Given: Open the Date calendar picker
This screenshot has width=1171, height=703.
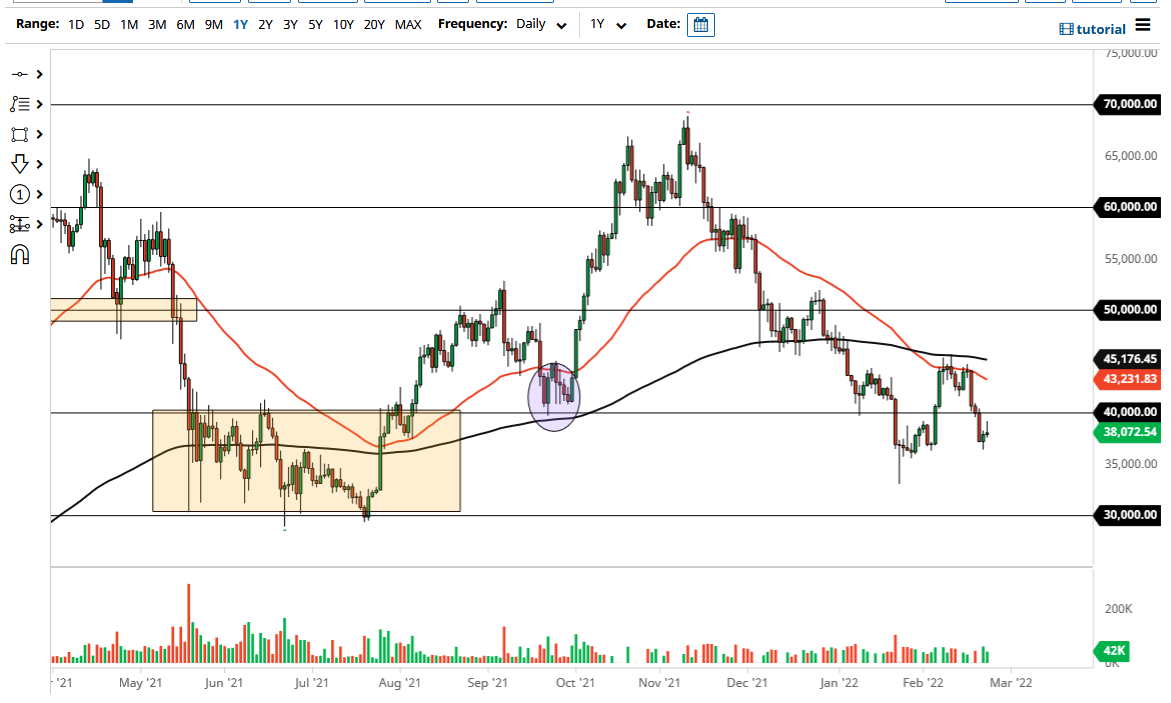Looking at the screenshot, I should (x=700, y=24).
